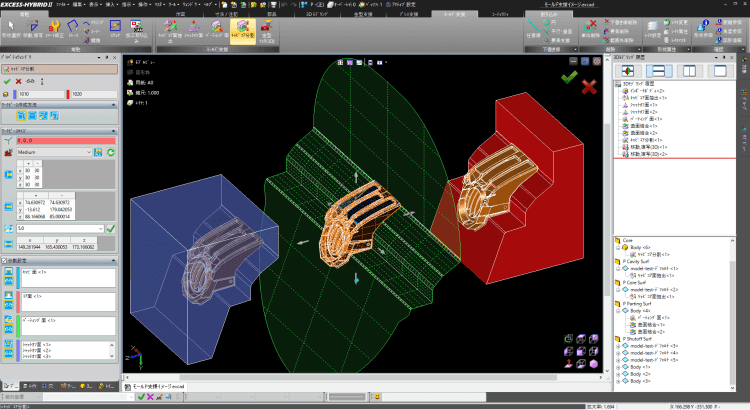The height and width of the screenshot is (410, 750).
Task: Click the sketch pencil tool icon
Action: (x=115, y=28)
